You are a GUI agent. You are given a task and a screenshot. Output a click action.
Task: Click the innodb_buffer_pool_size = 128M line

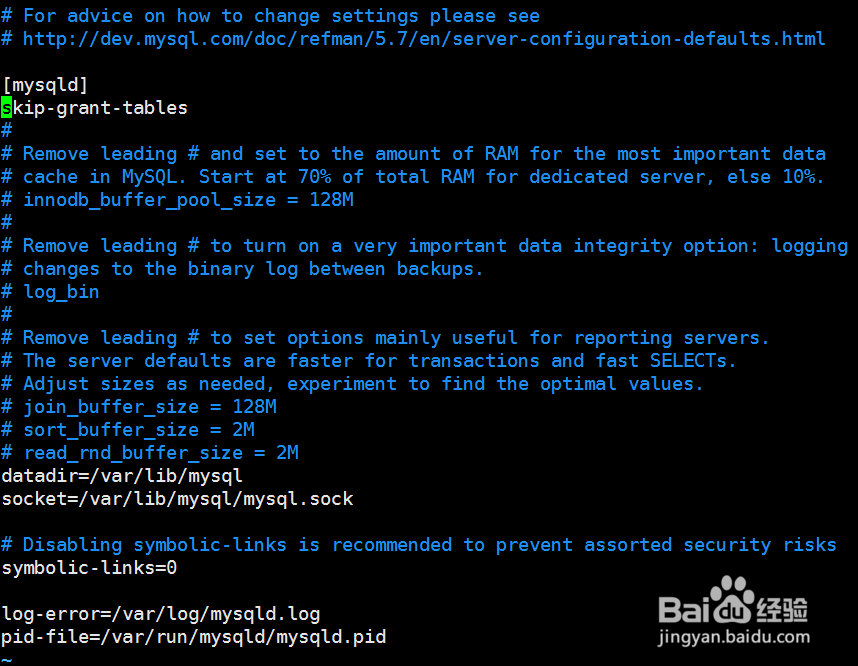(x=188, y=200)
